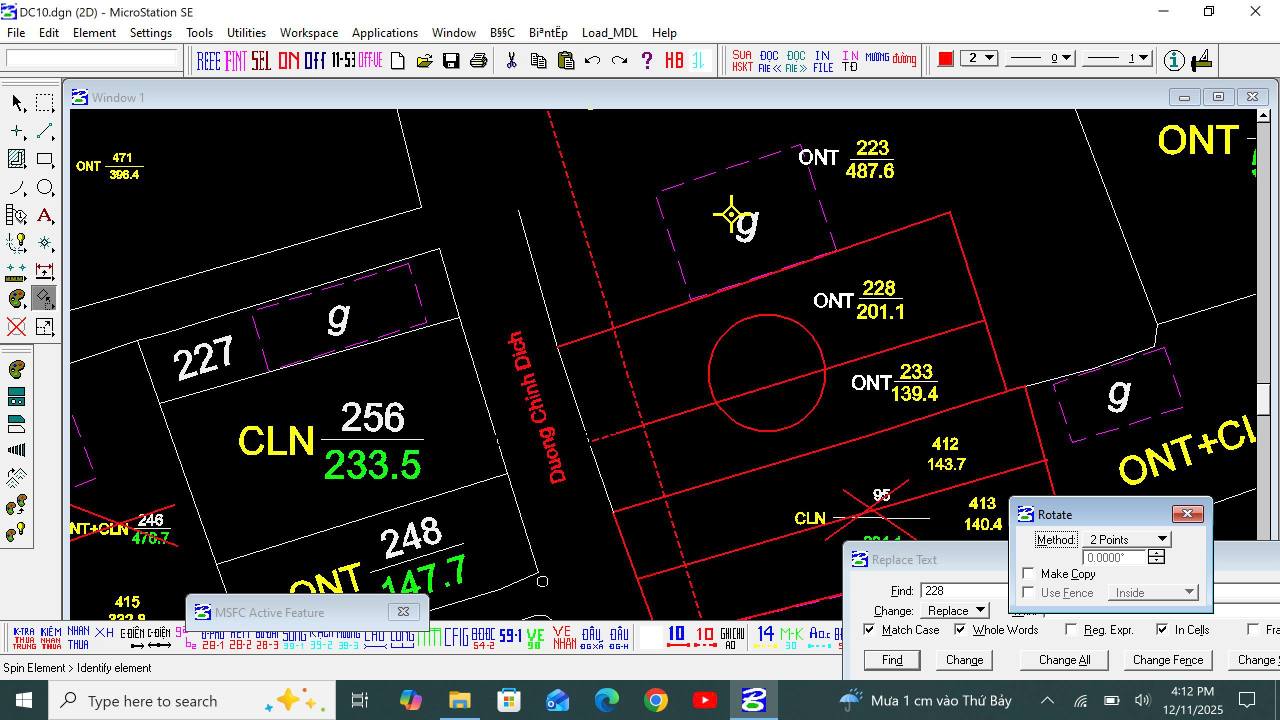The image size is (1280, 720).
Task: Click the Paste icon on toolbar
Action: point(564,60)
